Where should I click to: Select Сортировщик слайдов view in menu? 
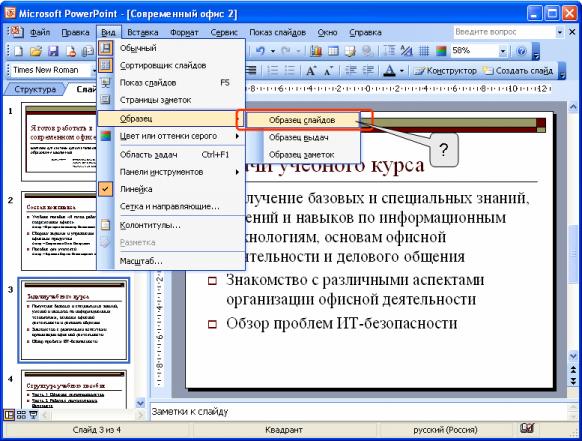click(171, 65)
